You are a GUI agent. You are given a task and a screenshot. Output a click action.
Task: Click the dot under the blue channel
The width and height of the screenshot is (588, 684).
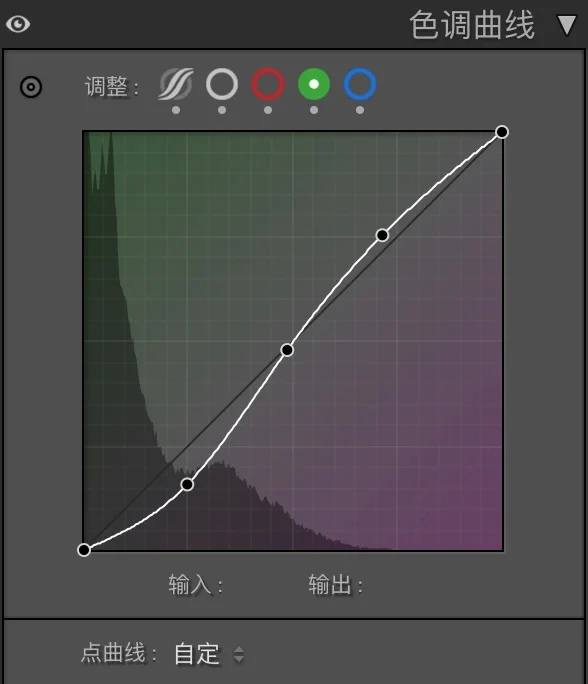pos(360,110)
